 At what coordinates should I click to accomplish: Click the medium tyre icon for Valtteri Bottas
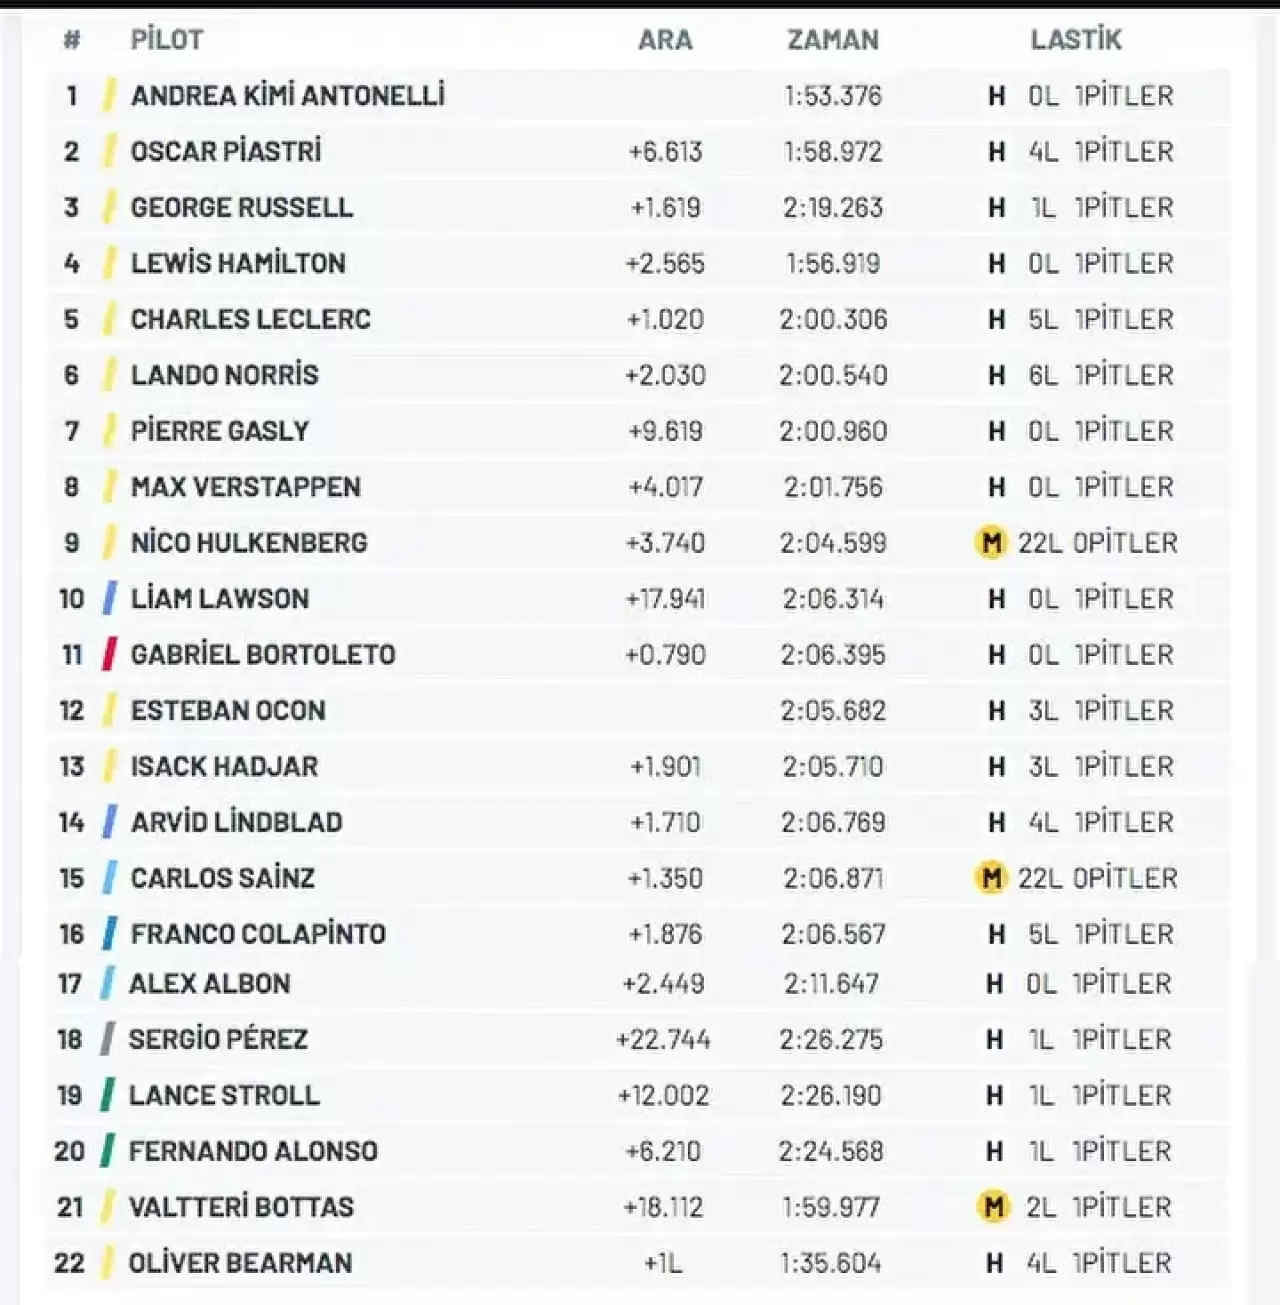click(x=993, y=1207)
